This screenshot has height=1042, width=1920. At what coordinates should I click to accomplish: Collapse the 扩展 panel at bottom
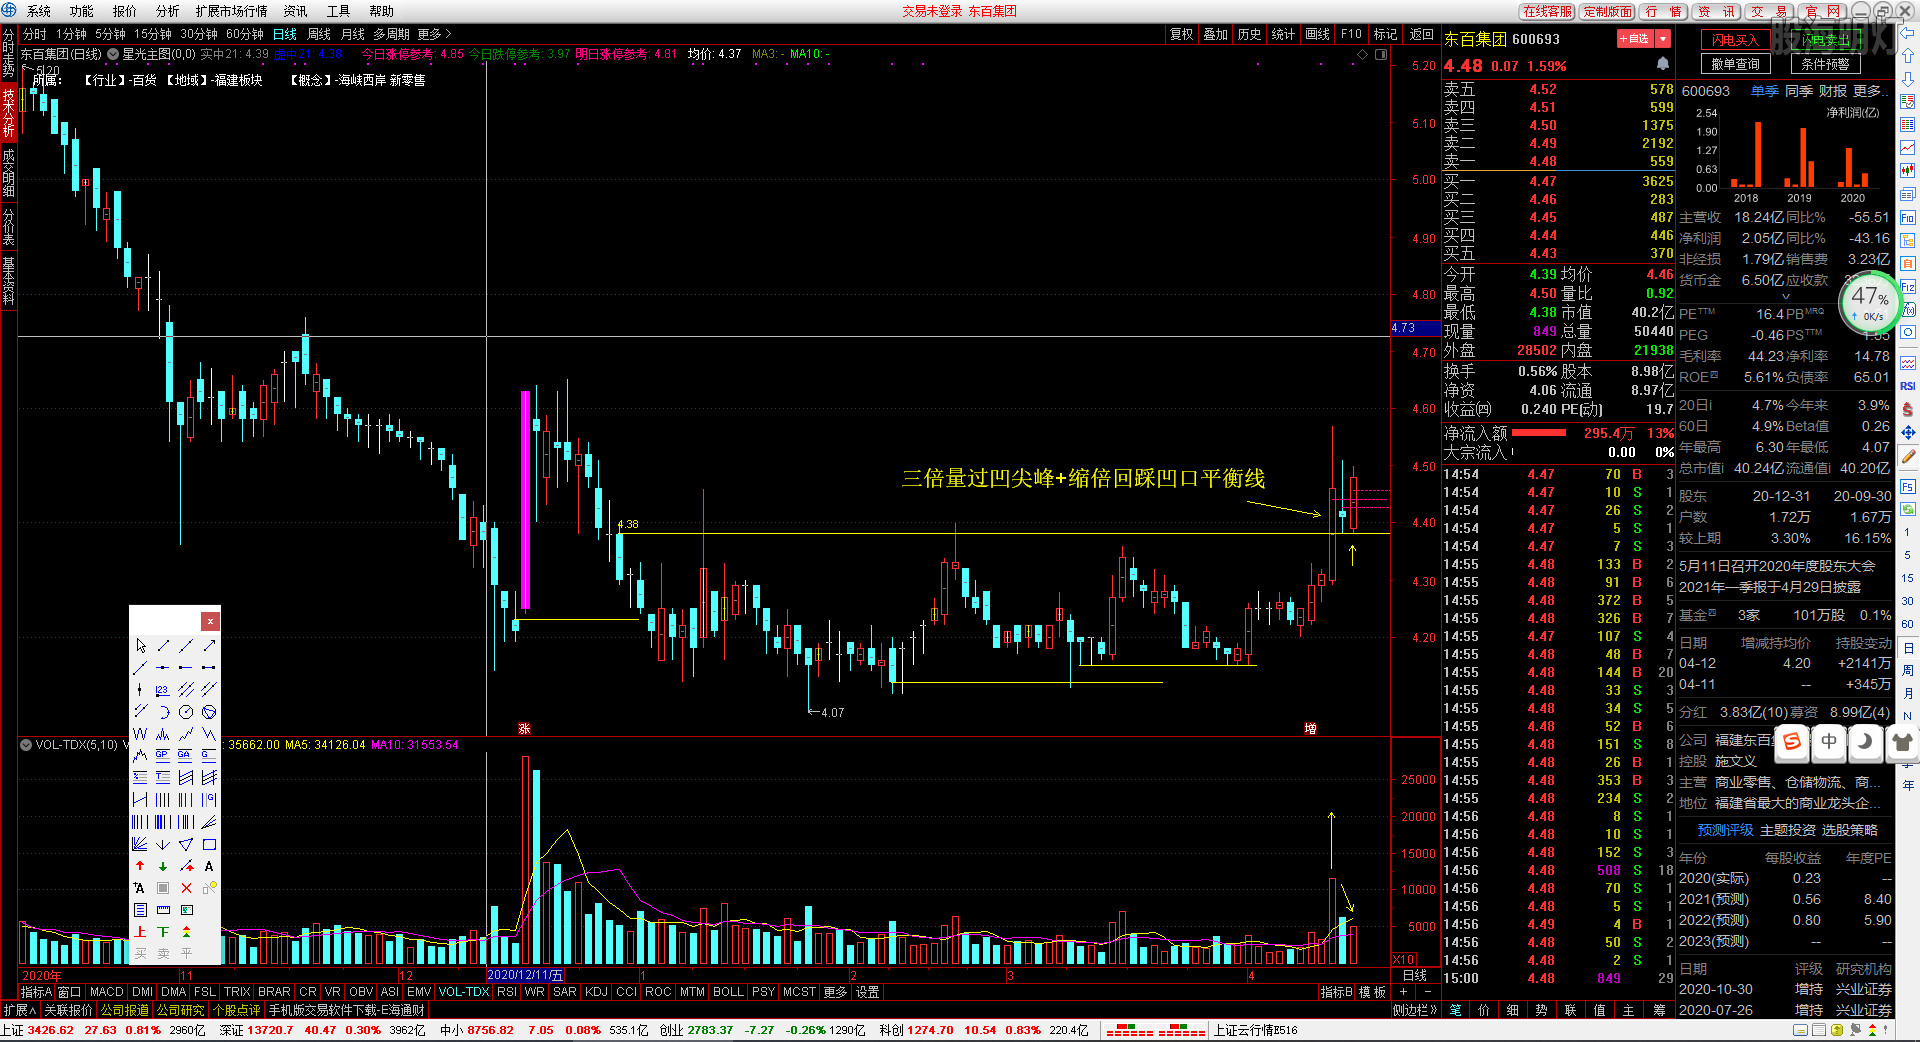click(x=21, y=1010)
